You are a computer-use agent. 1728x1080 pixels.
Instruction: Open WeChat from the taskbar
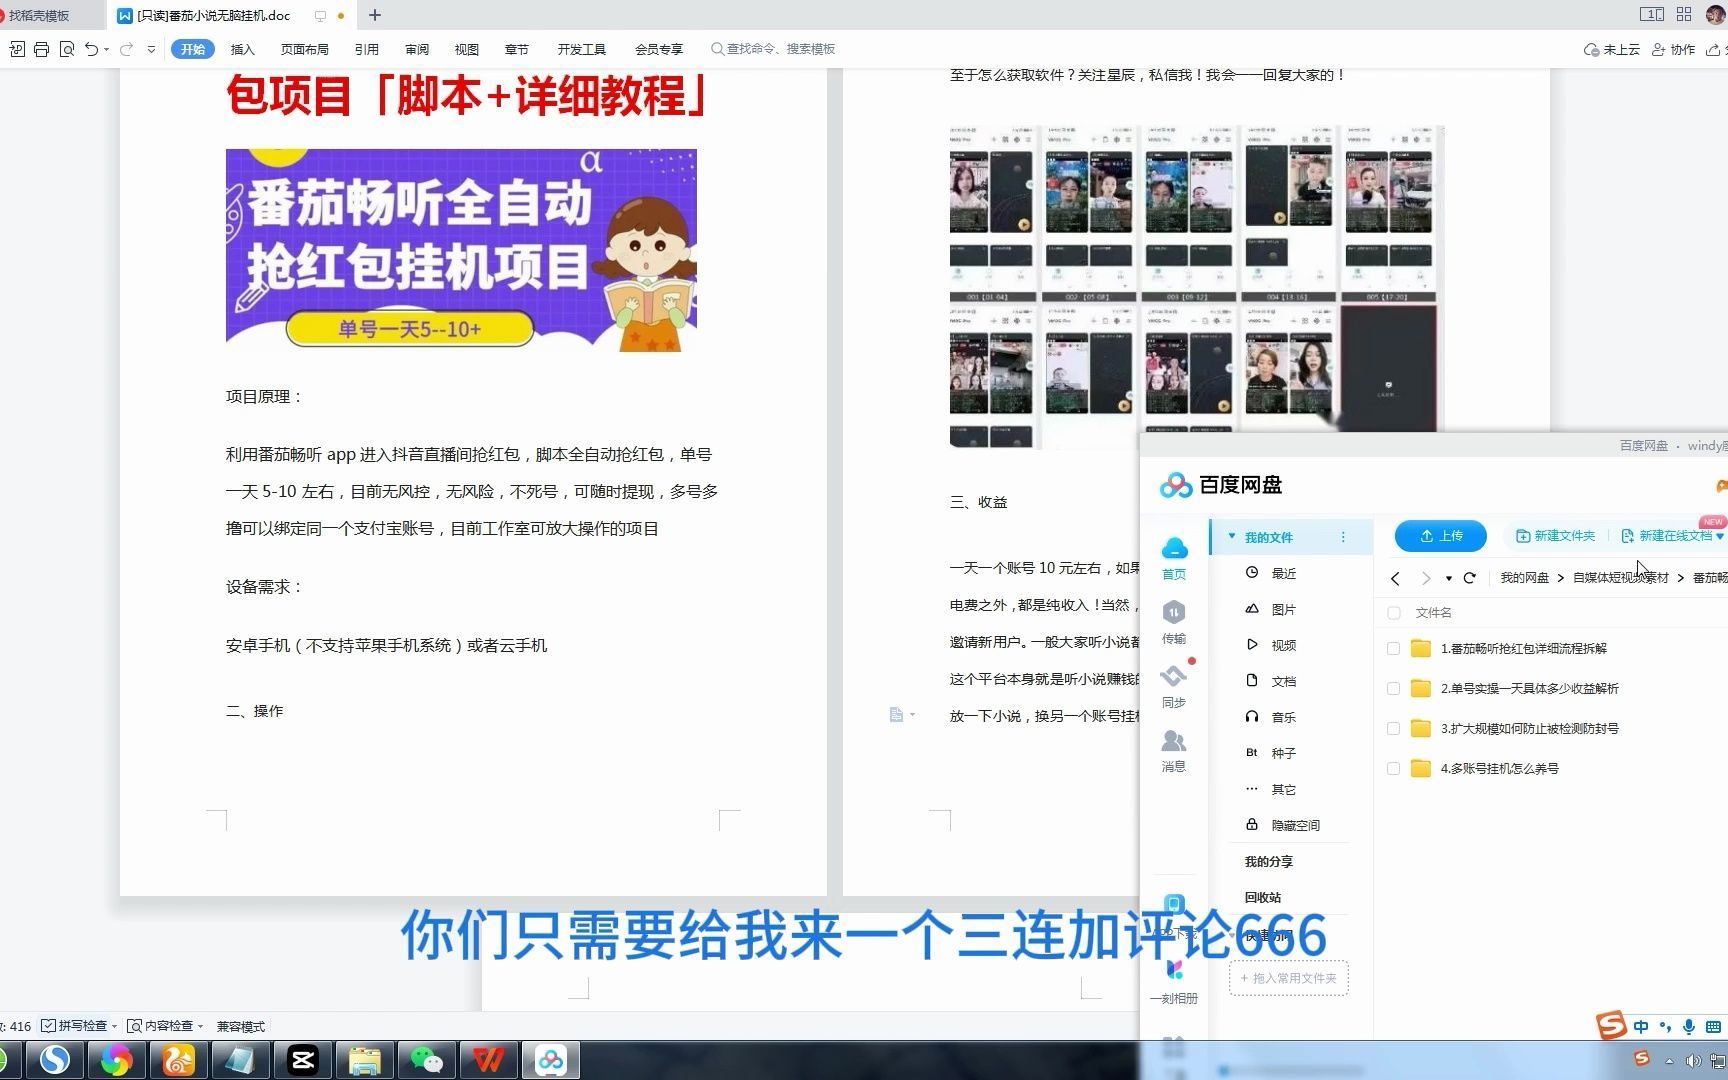click(427, 1060)
